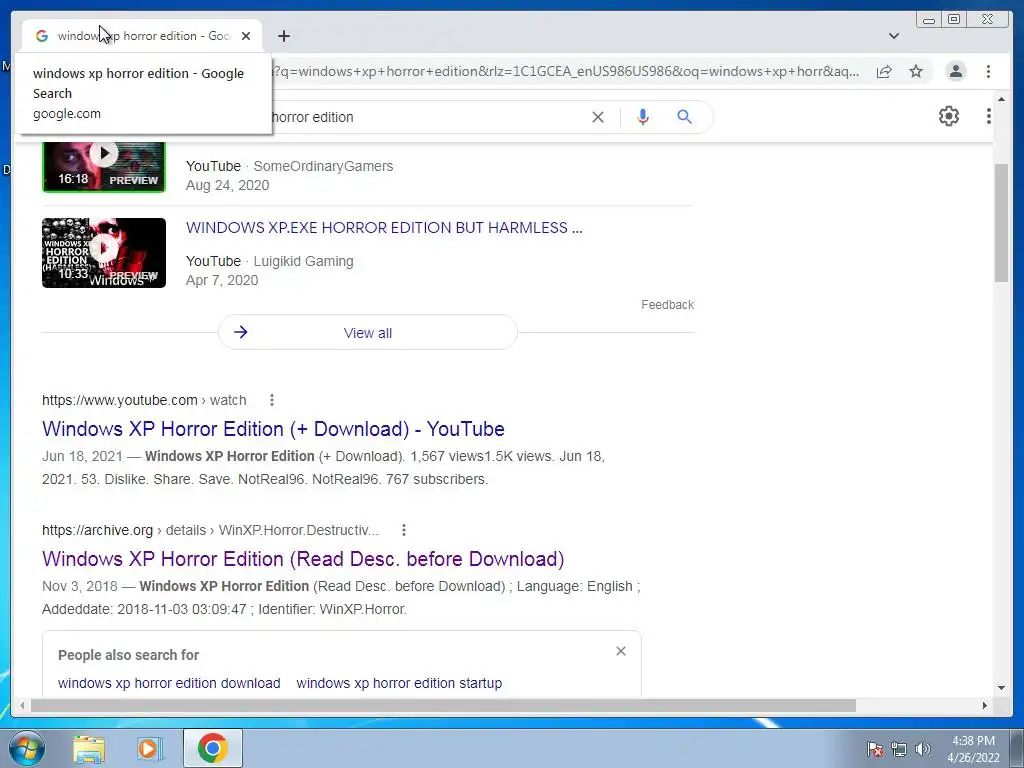Click the blue magnifier search button

tap(684, 117)
